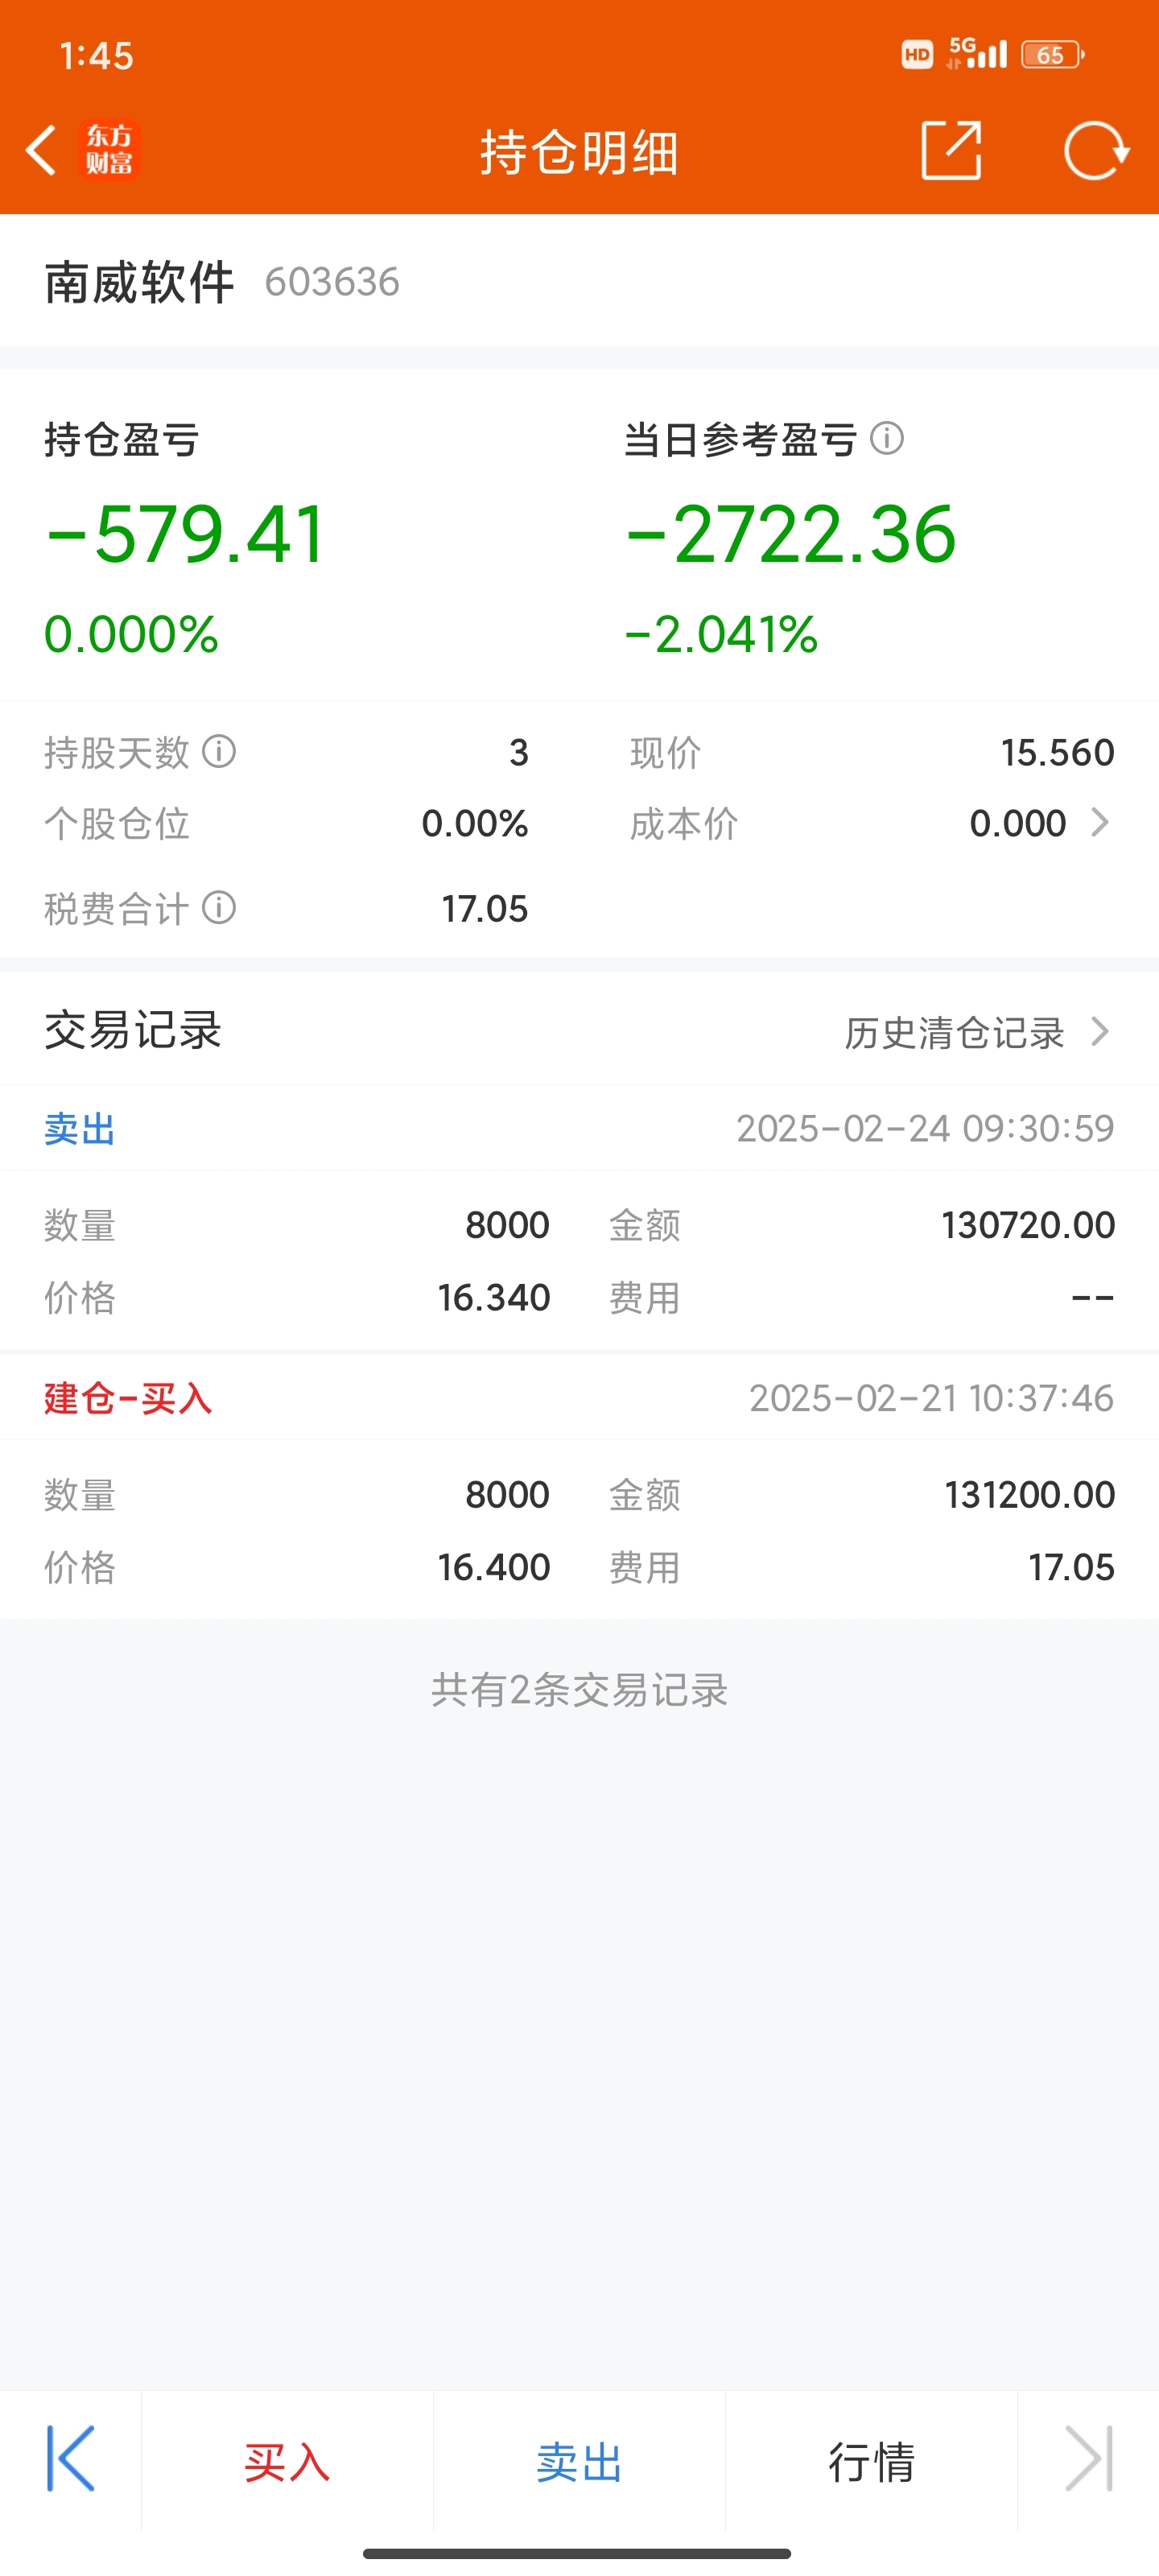Screen dimensions: 1159x2576
Task: Show info icon beside 税费合计
Action: (219, 908)
